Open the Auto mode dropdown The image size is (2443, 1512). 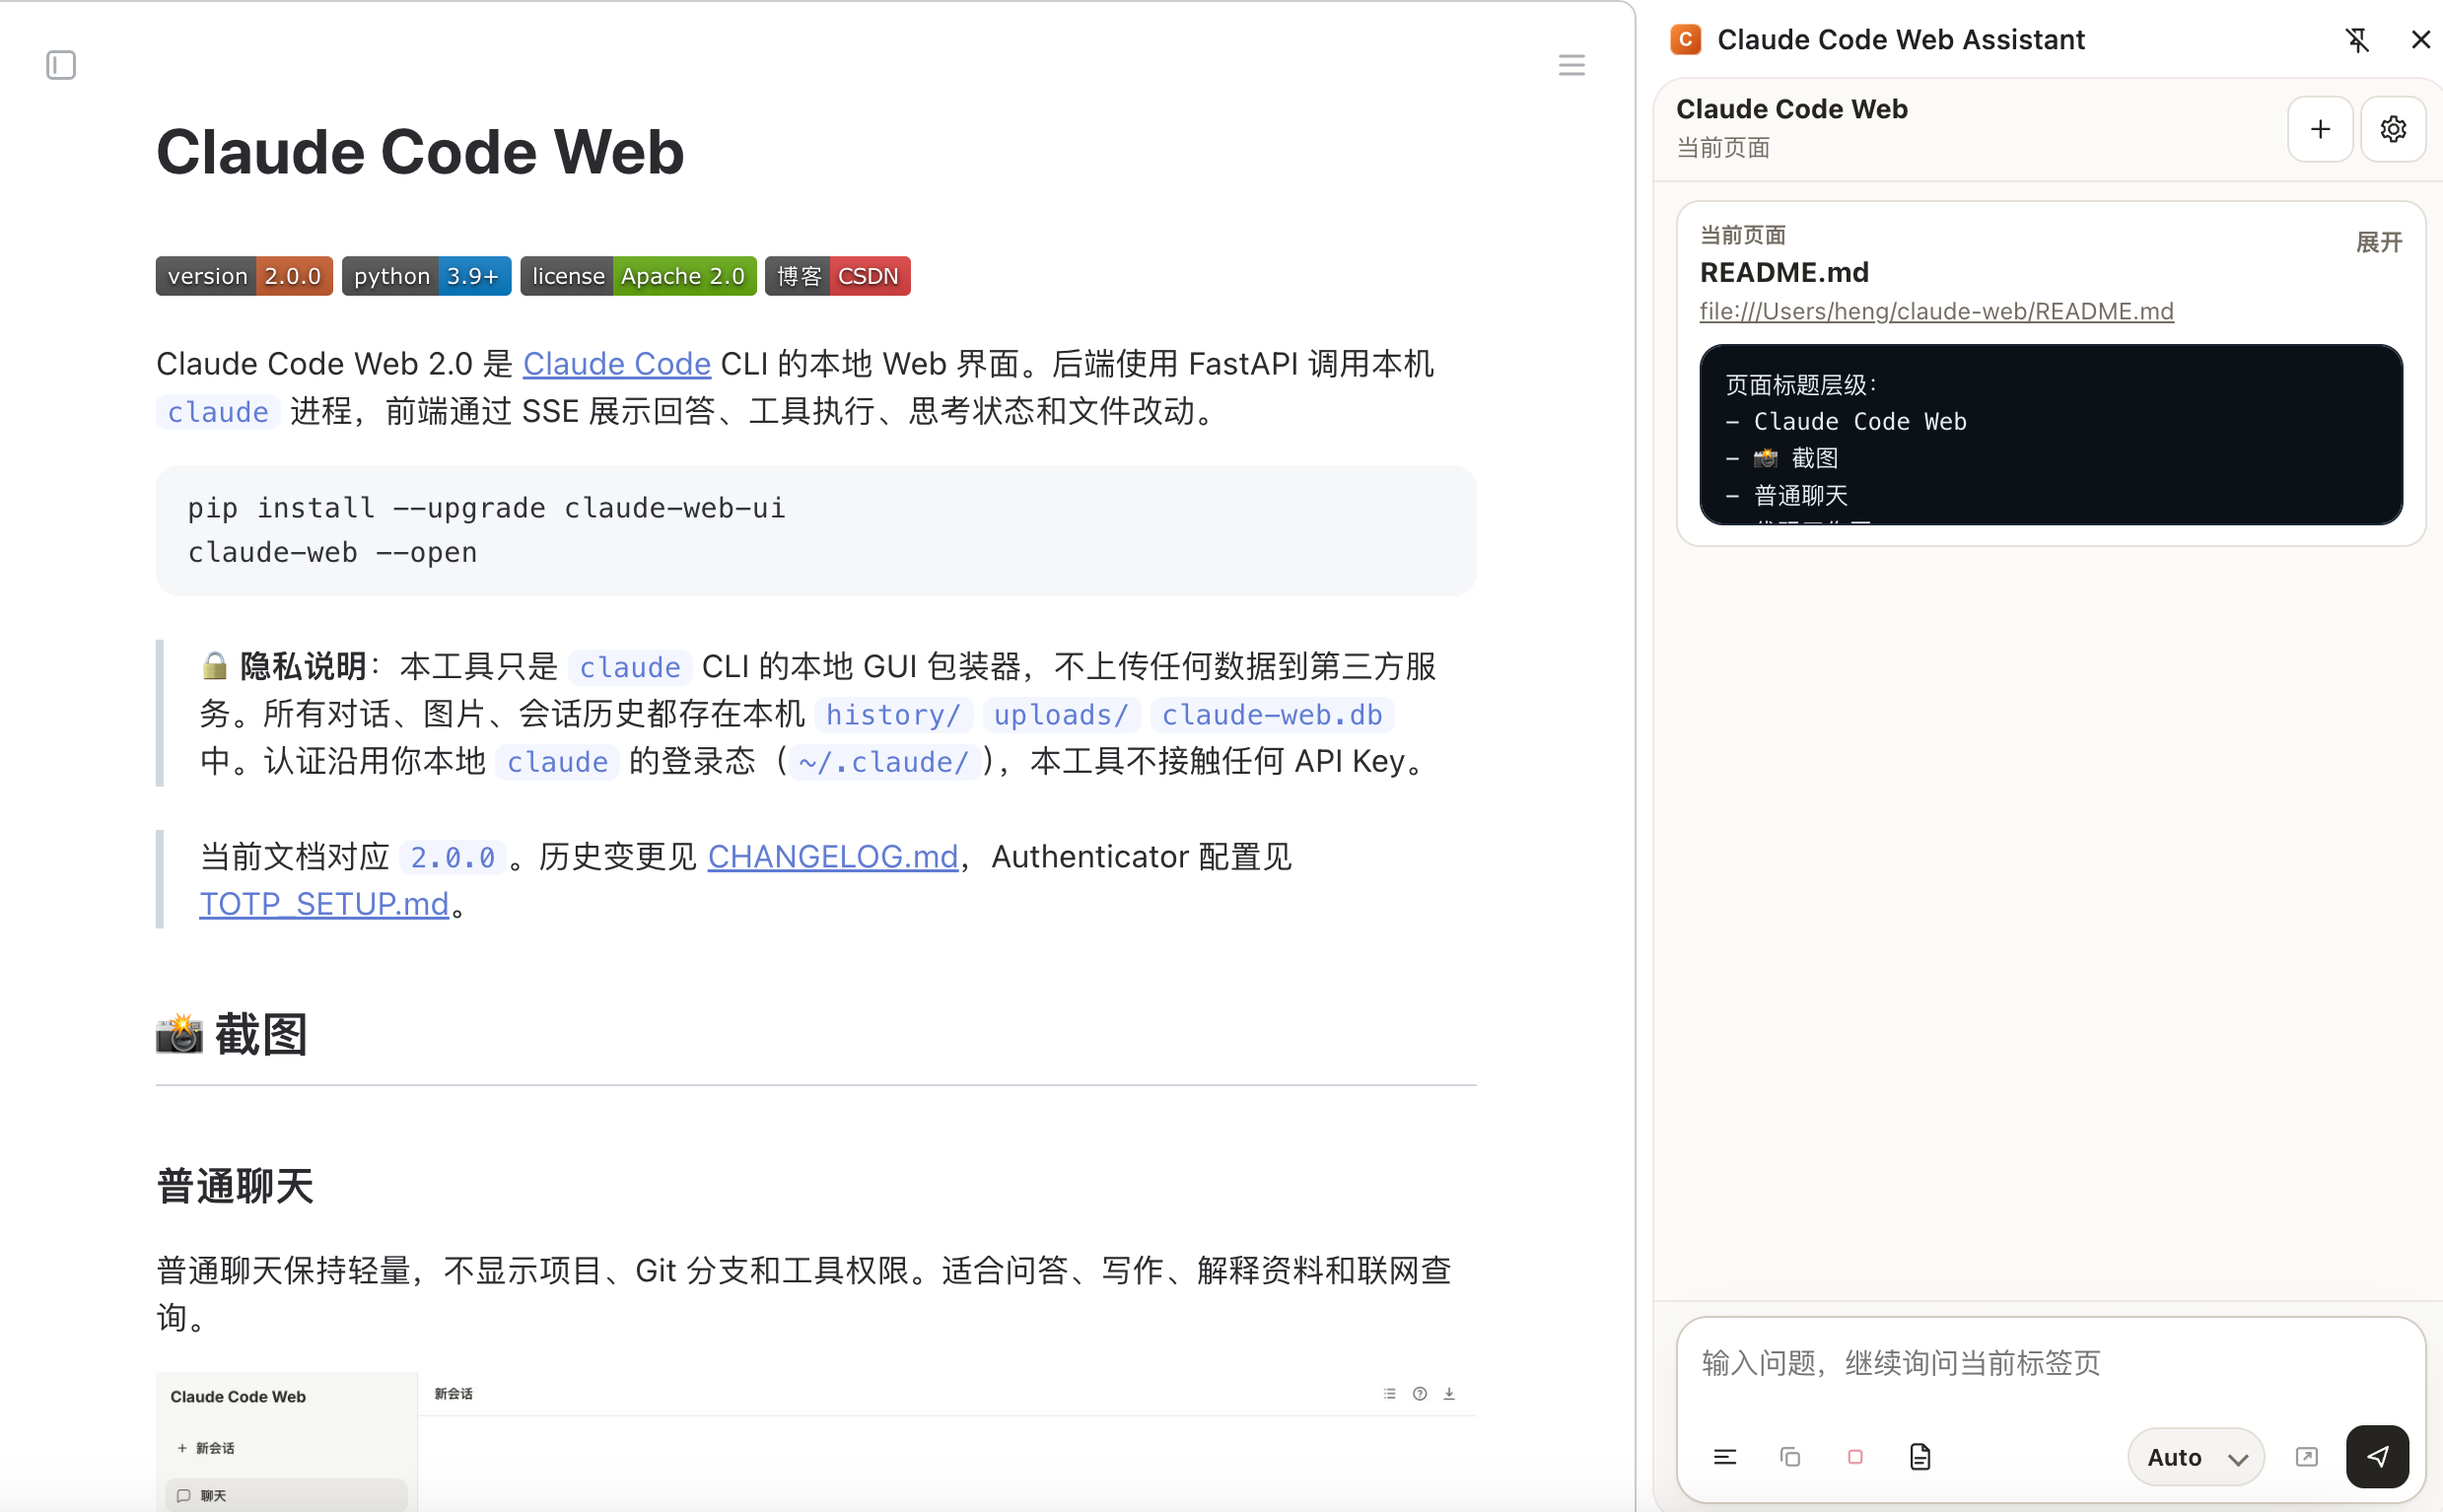point(2196,1457)
